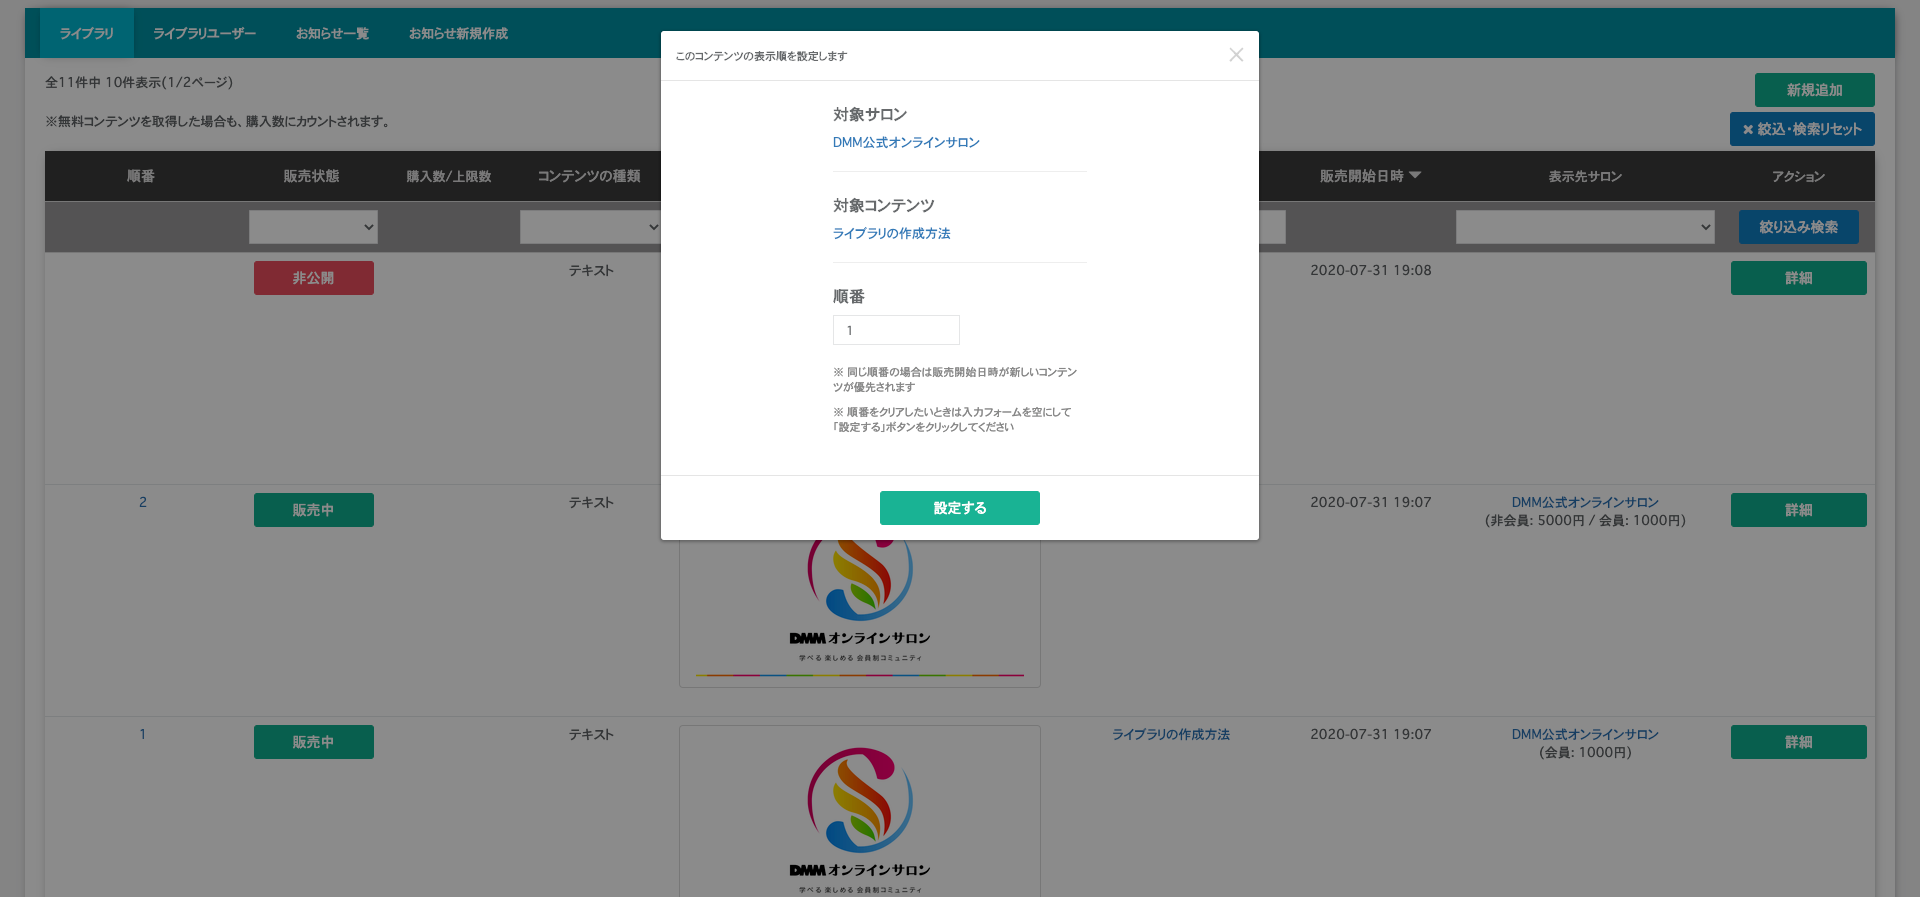Open the お知らせ新規作成 tab
The height and width of the screenshot is (897, 1920).
pos(458,34)
